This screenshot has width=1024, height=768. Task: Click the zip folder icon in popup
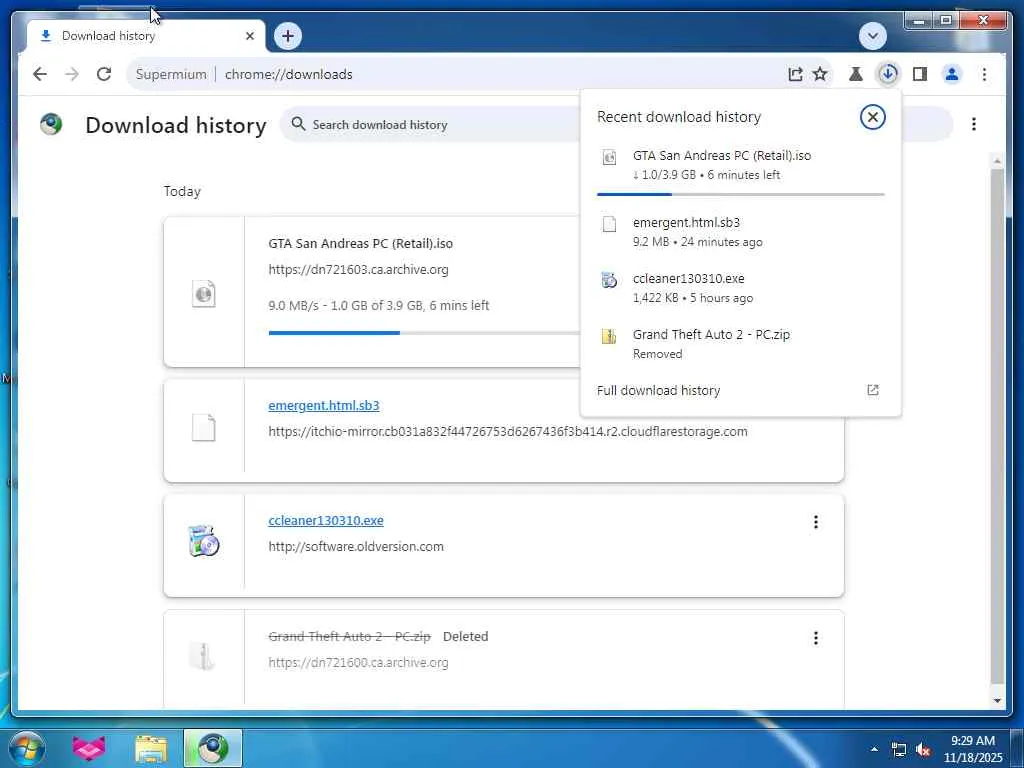point(609,336)
